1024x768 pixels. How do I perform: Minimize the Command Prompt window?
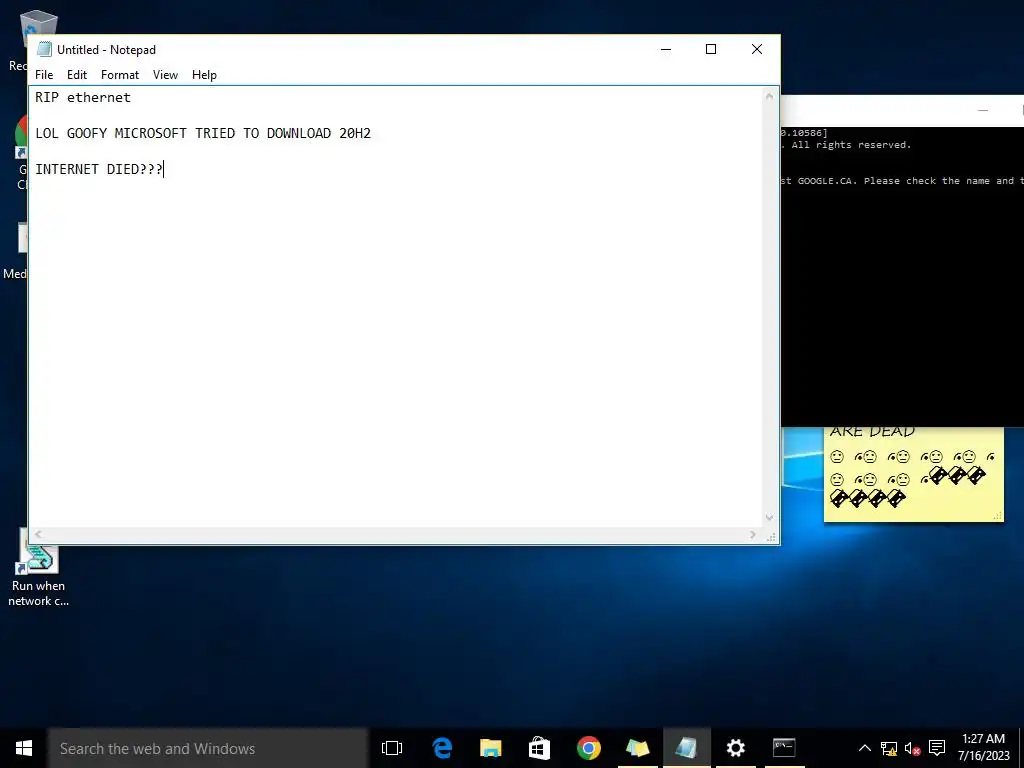[x=982, y=110]
